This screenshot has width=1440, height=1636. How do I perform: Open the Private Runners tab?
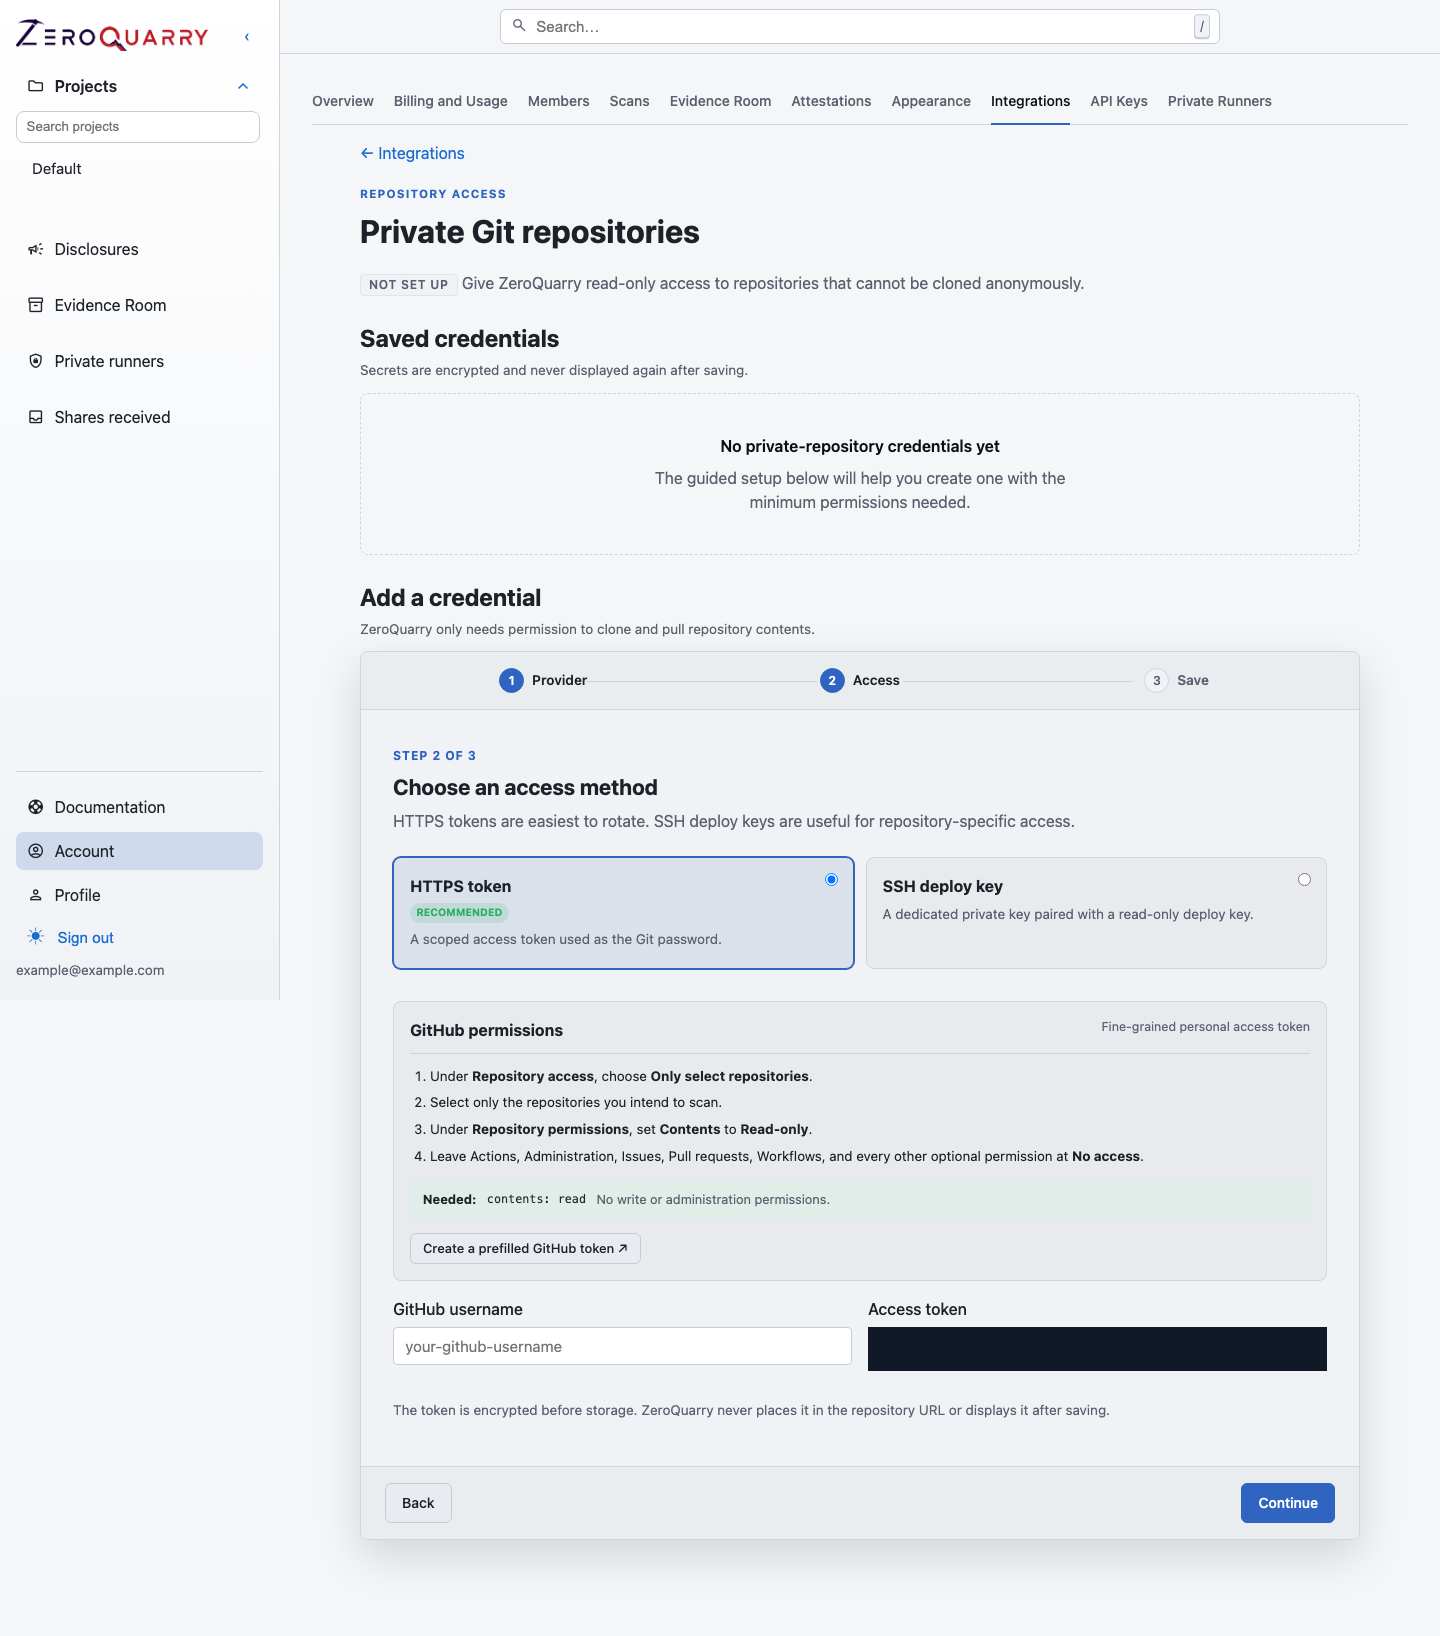point(1220,101)
